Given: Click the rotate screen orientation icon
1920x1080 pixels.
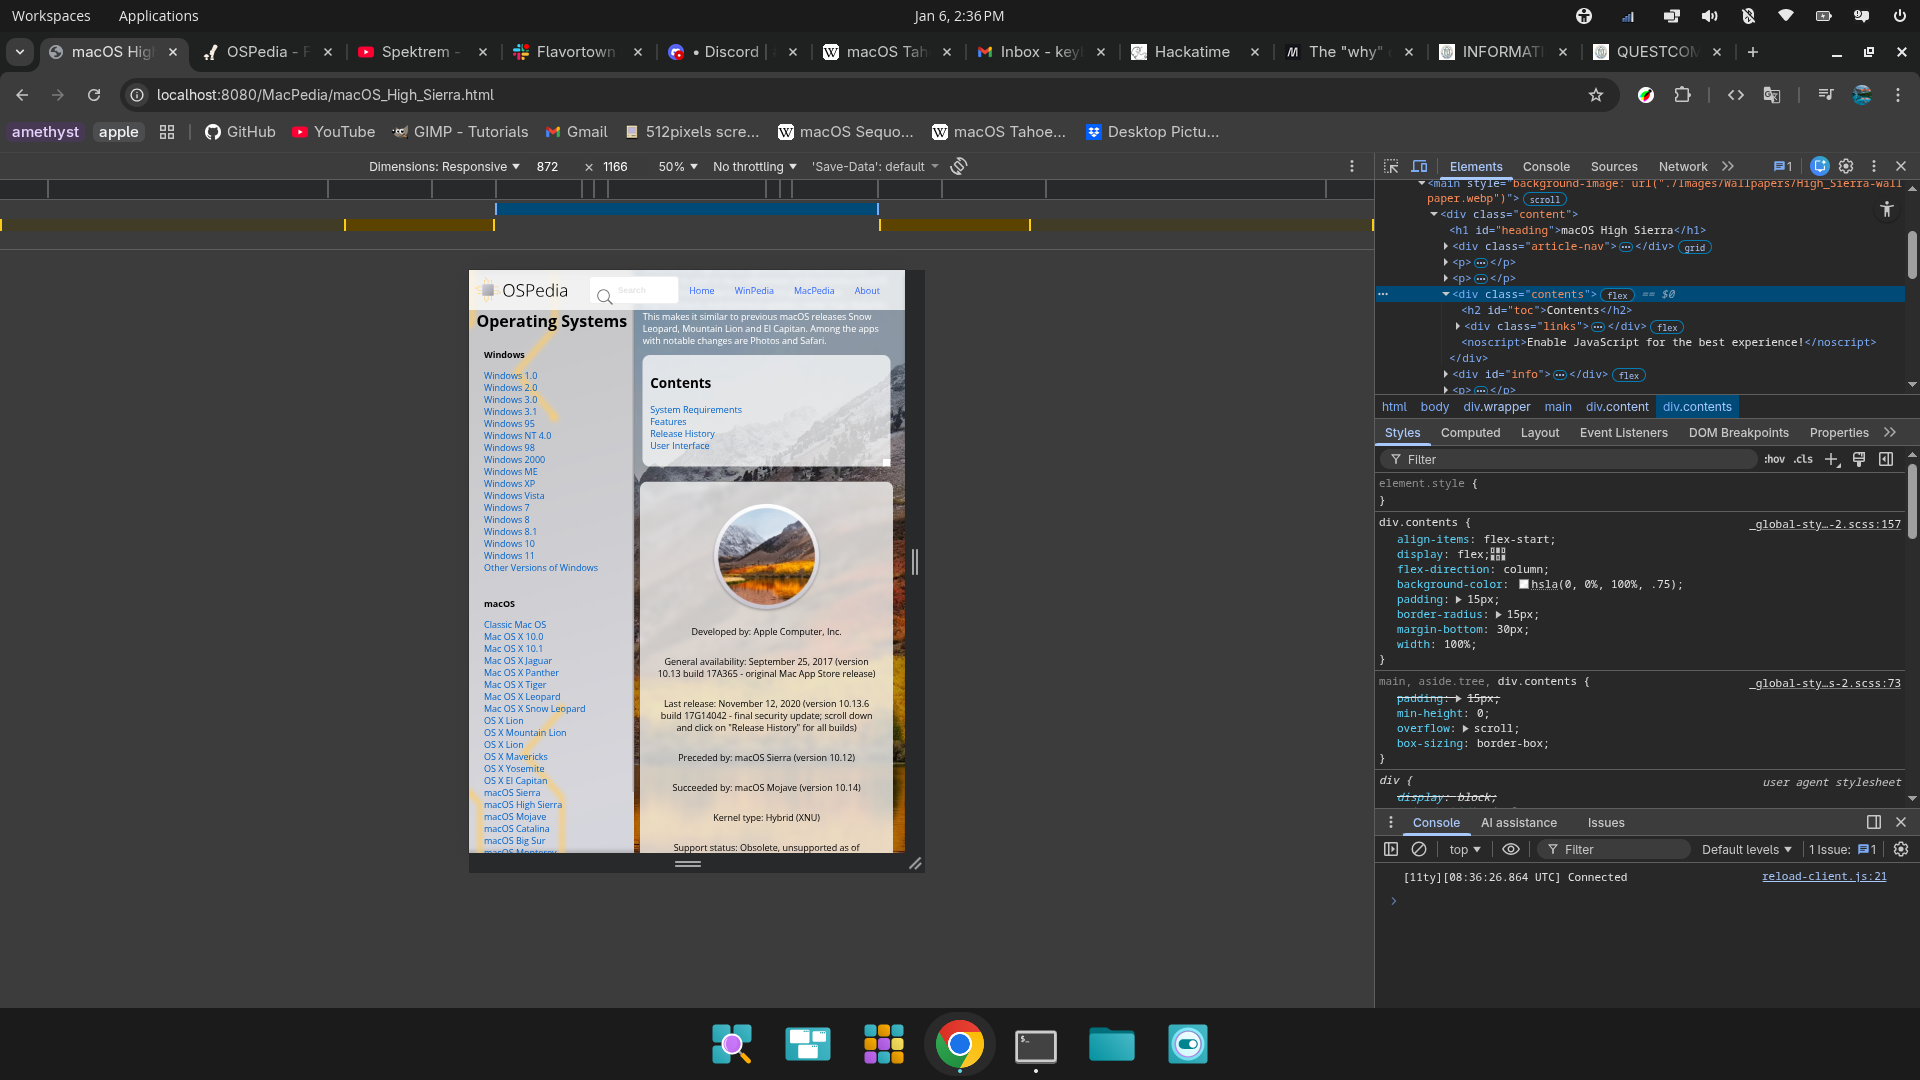Looking at the screenshot, I should 959,166.
